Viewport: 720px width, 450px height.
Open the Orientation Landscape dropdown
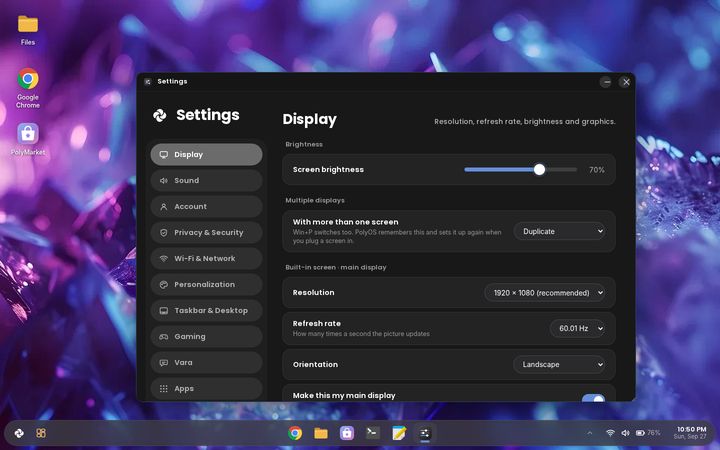pos(559,364)
